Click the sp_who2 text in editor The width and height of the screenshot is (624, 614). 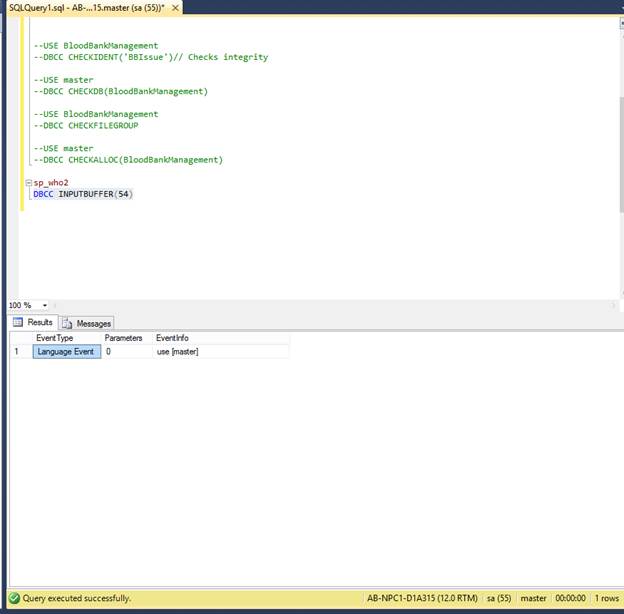(51, 183)
